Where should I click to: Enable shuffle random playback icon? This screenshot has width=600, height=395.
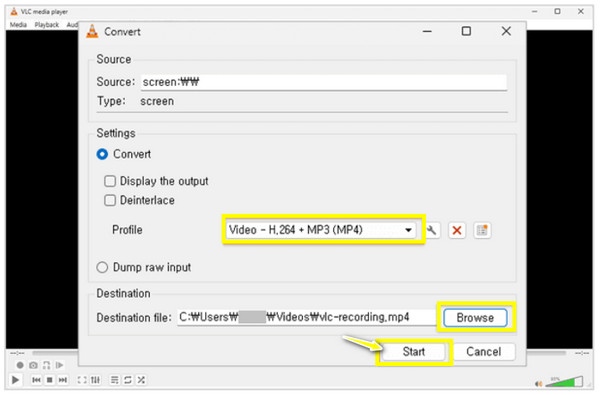coord(141,380)
